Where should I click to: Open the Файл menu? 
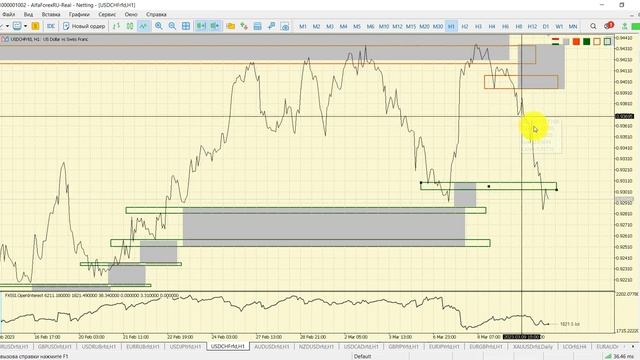click(8, 14)
